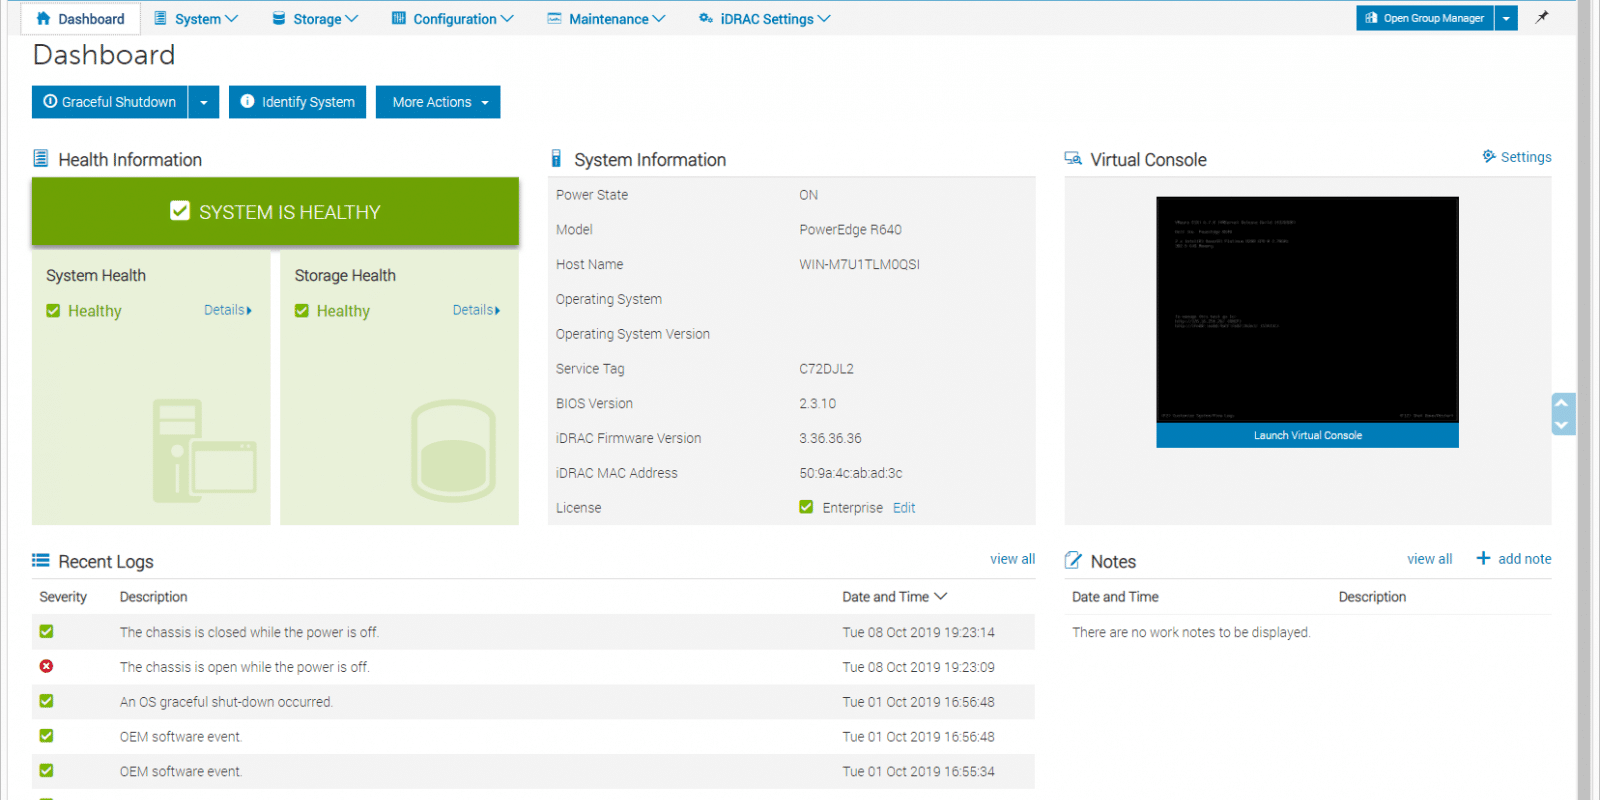This screenshot has height=800, width=1600.
Task: Click the page scroll up/down widget
Action: 1563,414
